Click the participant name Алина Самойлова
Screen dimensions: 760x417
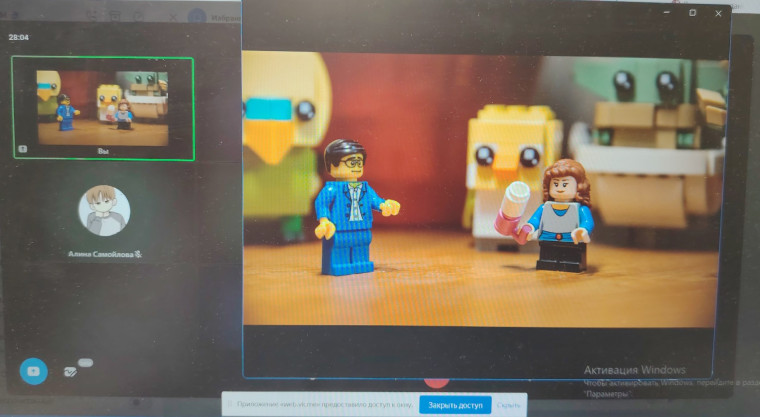(101, 254)
